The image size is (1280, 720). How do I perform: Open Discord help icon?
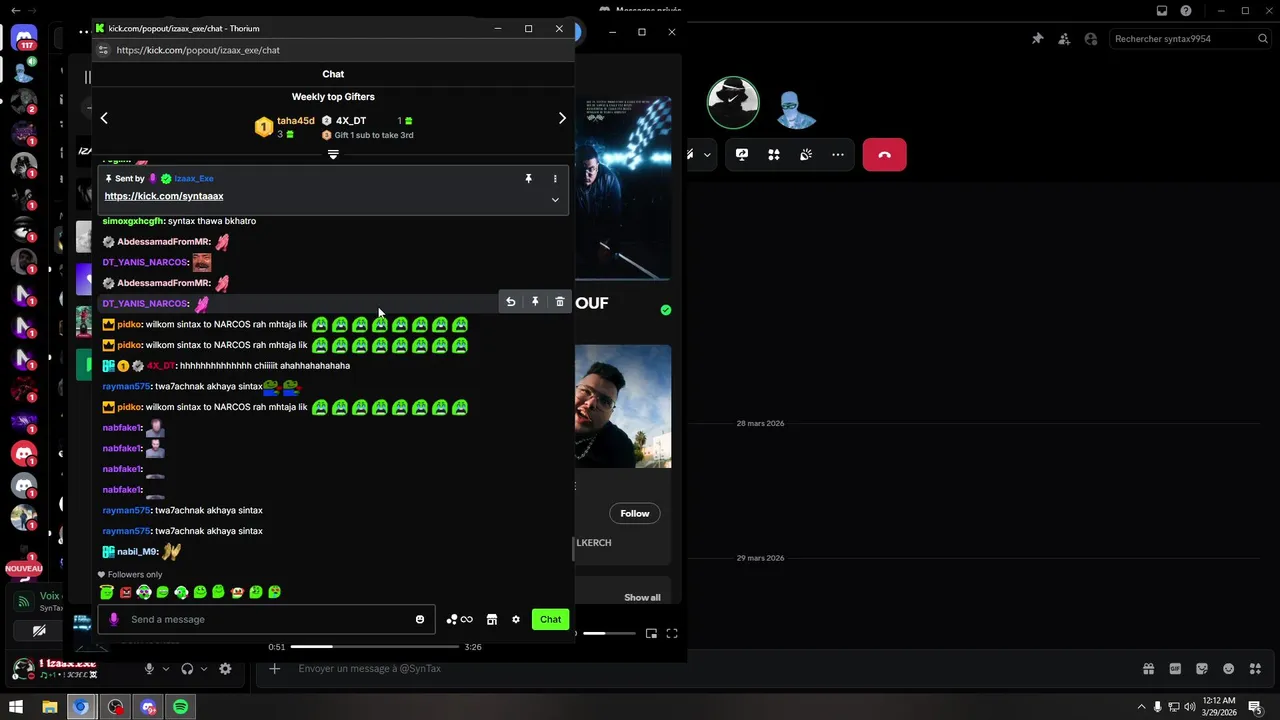(1186, 11)
